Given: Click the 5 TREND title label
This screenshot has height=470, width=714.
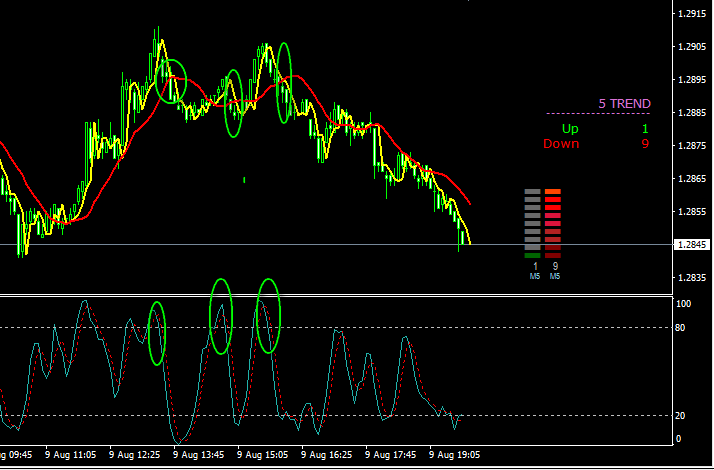Looking at the screenshot, I should tap(624, 103).
